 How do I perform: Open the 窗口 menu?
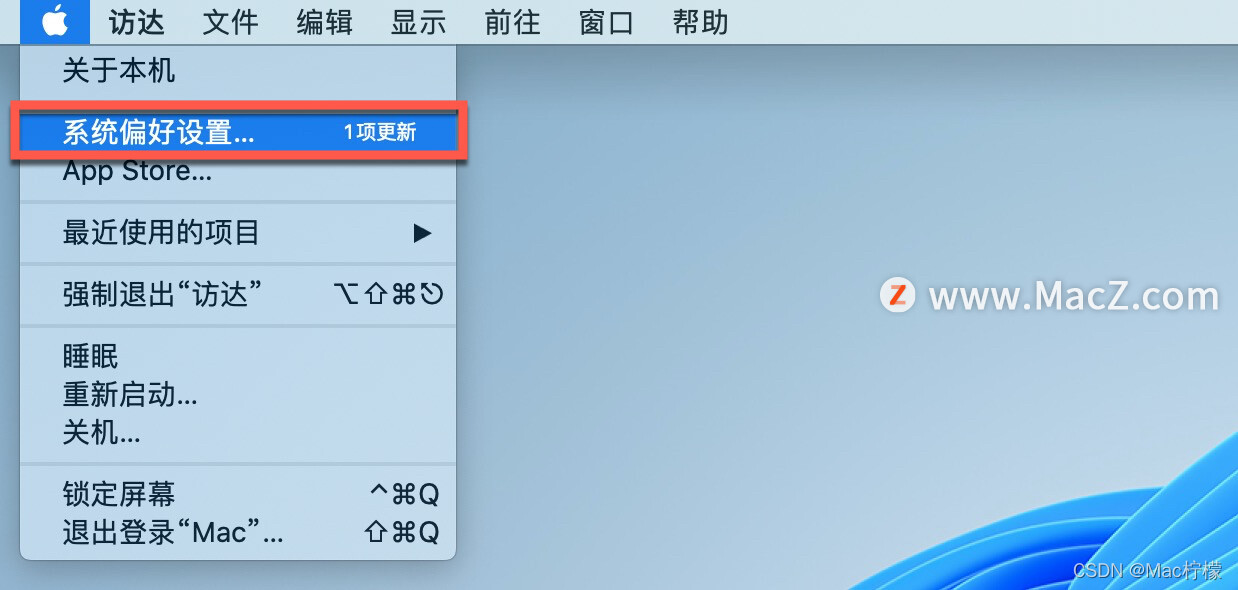[x=607, y=22]
